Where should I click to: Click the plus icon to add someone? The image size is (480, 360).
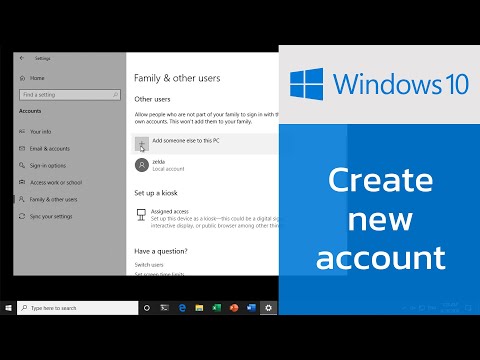[x=142, y=144]
